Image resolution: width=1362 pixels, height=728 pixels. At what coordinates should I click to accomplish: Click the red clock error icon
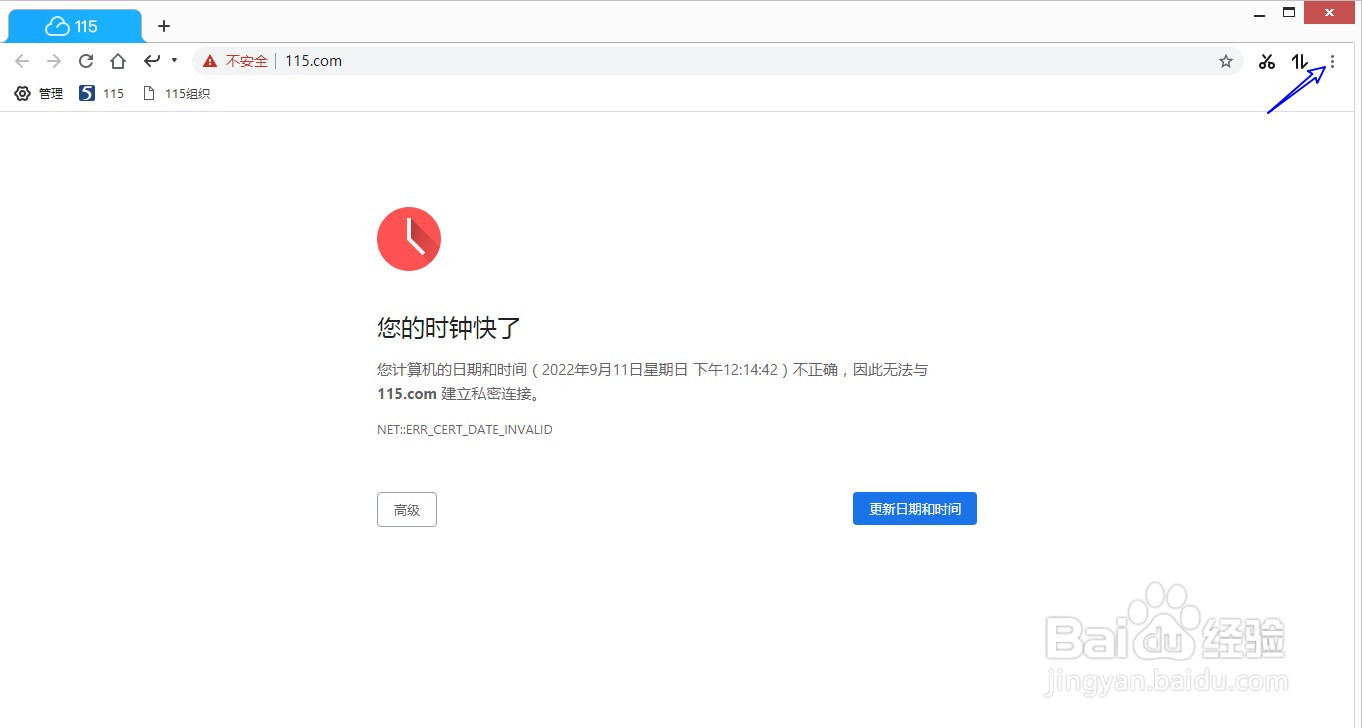[409, 239]
